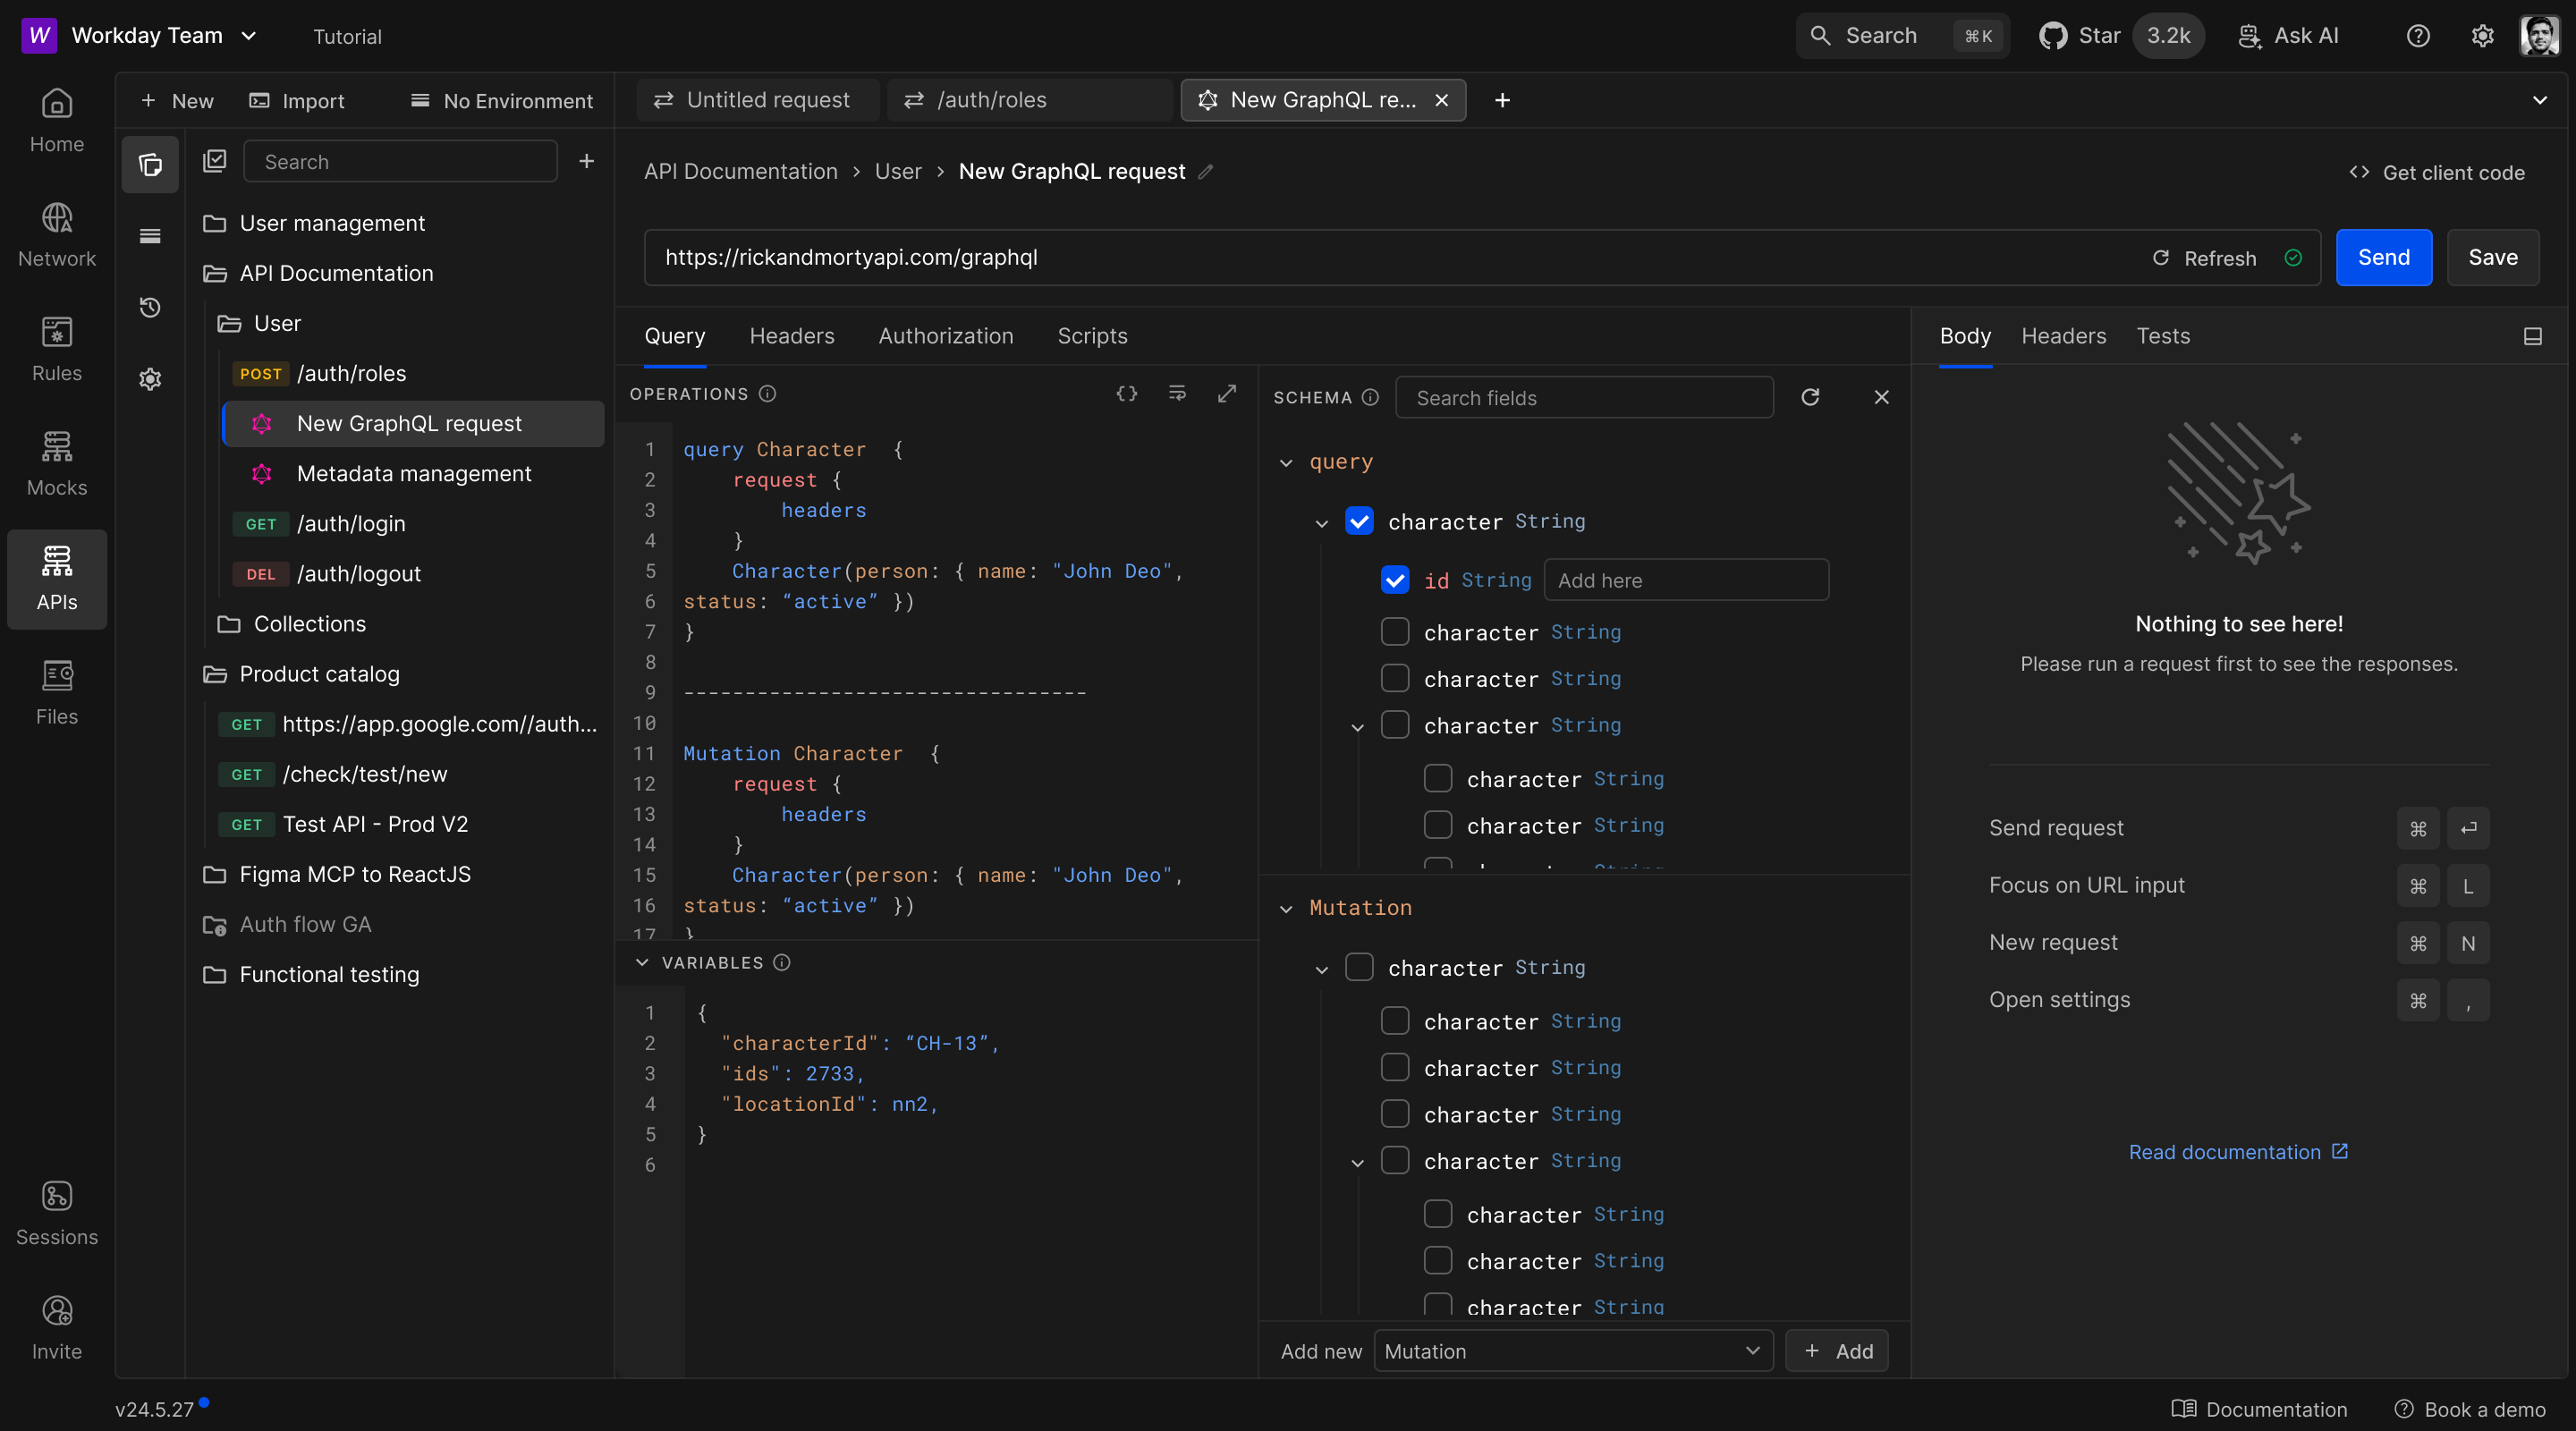The image size is (2576, 1431).
Task: Check the query character box with nested children
Action: tap(1395, 725)
